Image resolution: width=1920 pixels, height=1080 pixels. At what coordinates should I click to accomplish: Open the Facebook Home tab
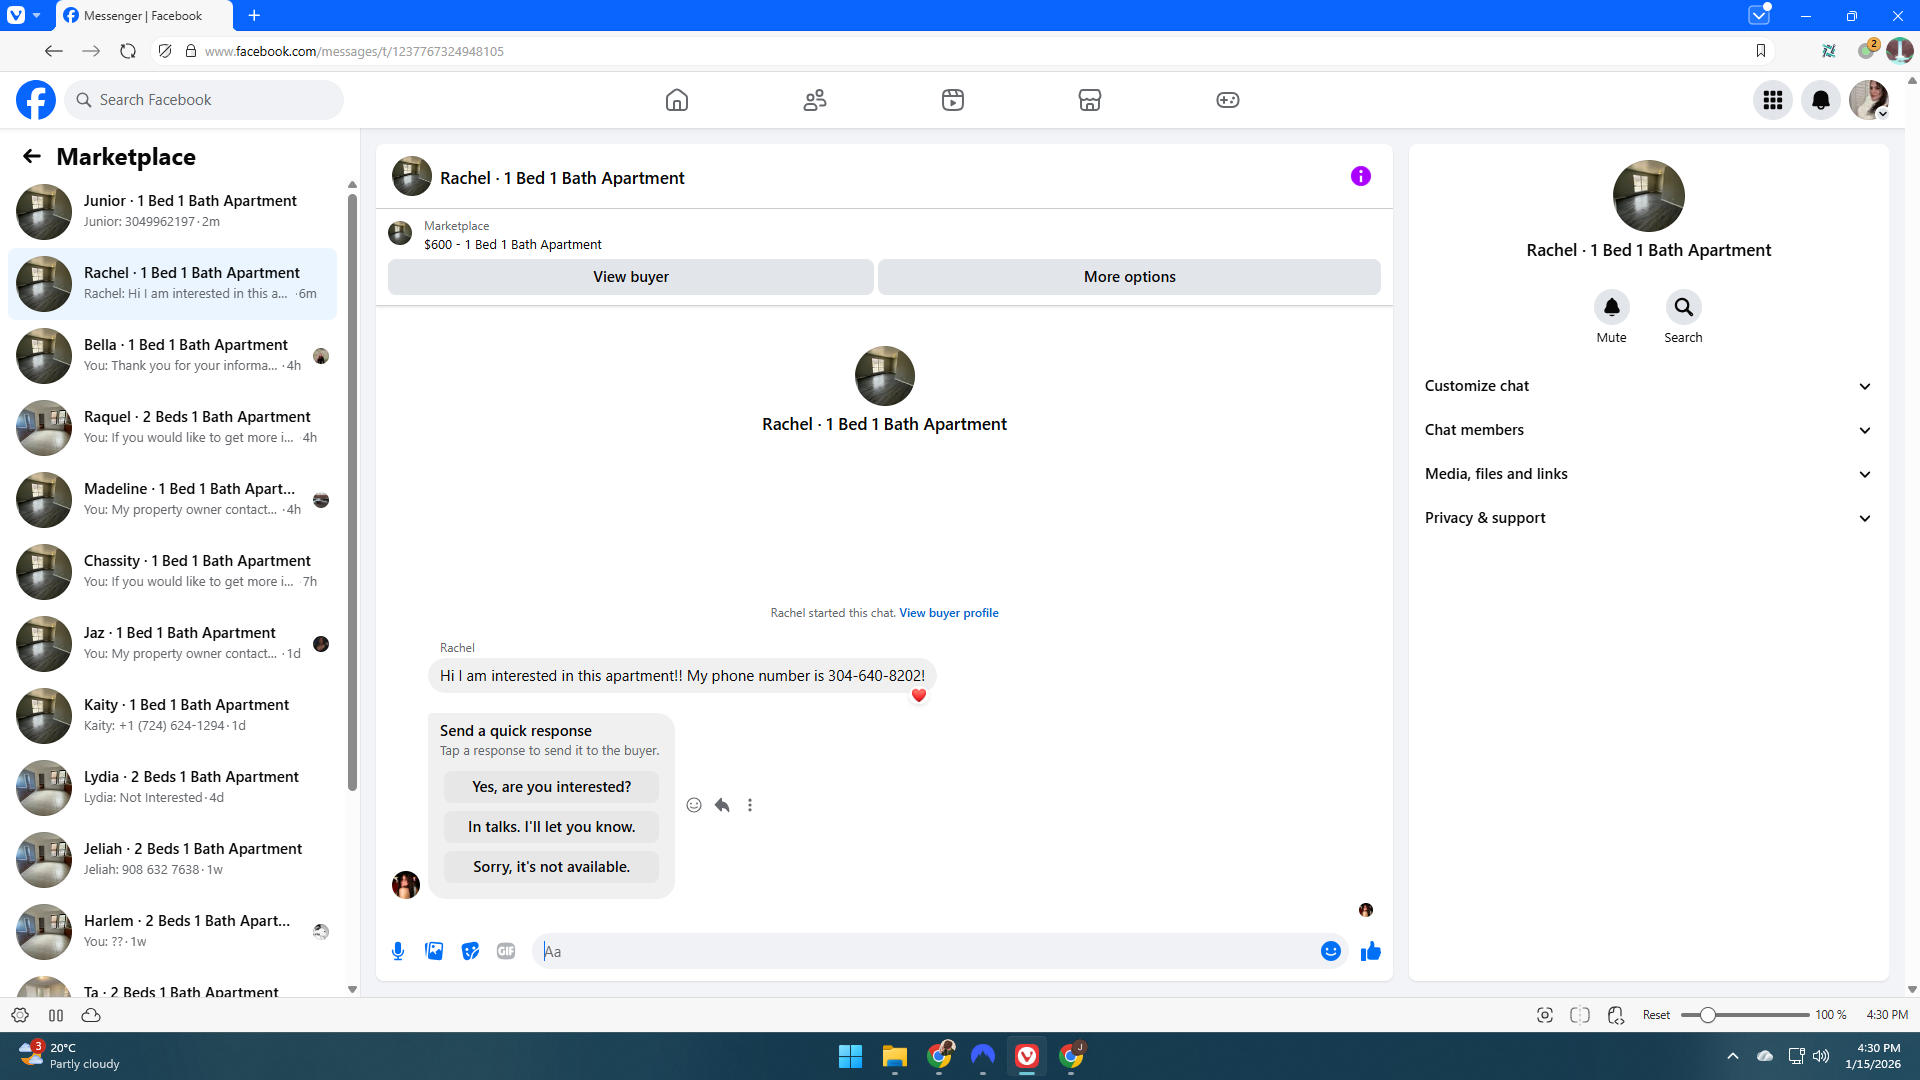pos(677,100)
